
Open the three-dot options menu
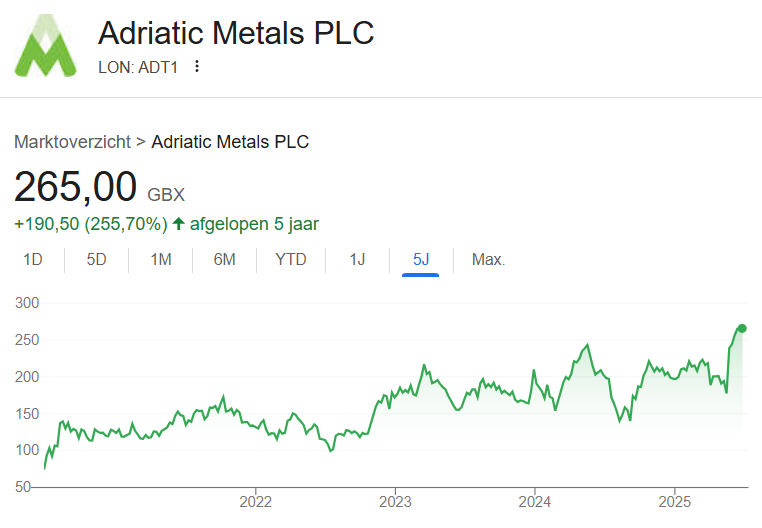pos(197,66)
